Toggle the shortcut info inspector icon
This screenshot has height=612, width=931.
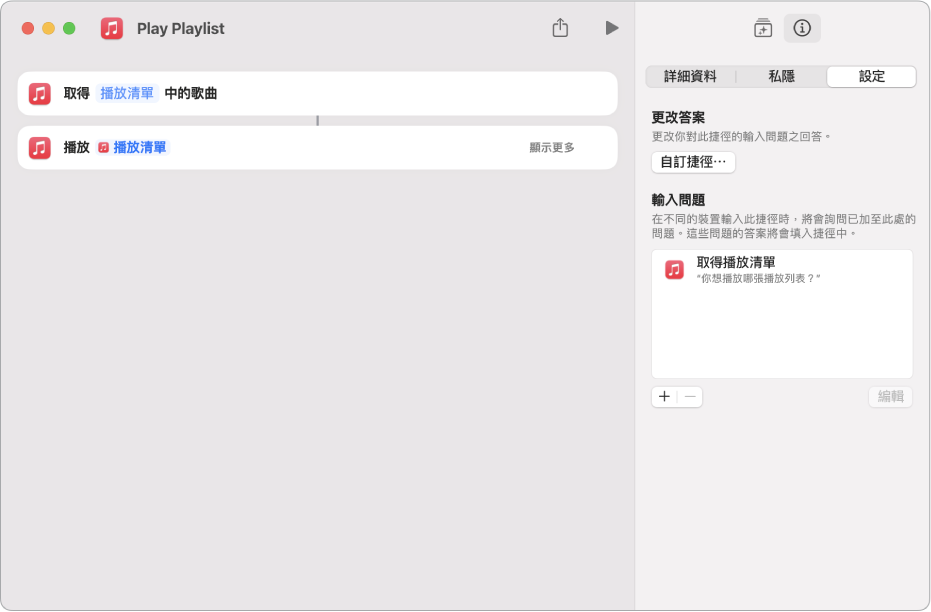(802, 28)
